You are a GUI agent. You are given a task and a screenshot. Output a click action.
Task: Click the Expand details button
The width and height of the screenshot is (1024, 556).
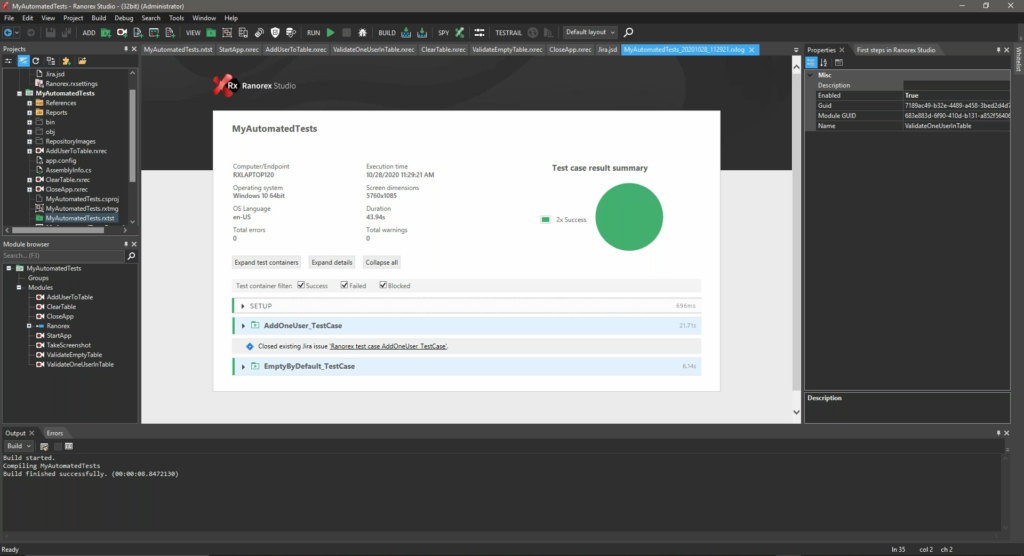click(x=332, y=263)
